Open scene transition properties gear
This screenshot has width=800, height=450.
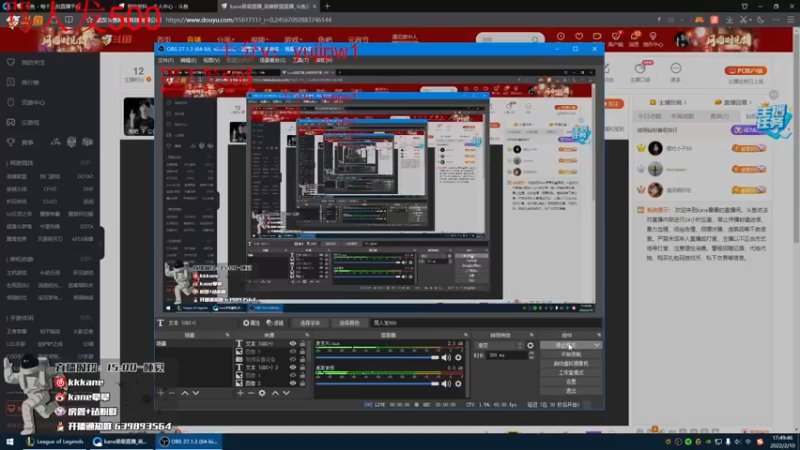coord(530,345)
